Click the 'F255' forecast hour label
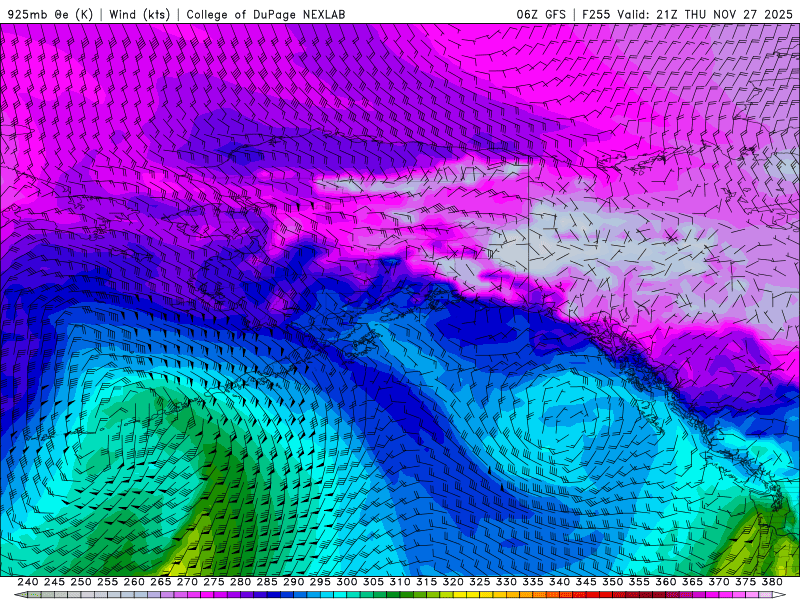The image size is (800, 600). 596,14
